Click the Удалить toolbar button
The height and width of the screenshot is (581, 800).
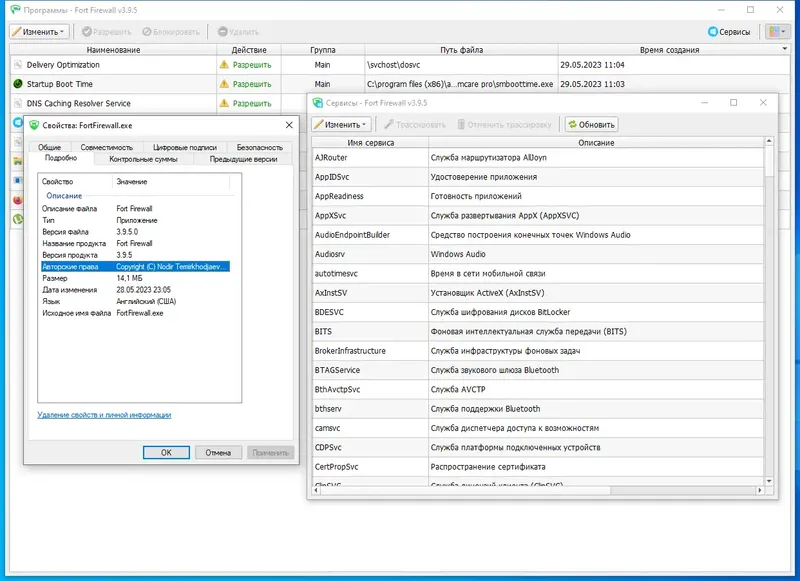click(x=238, y=32)
